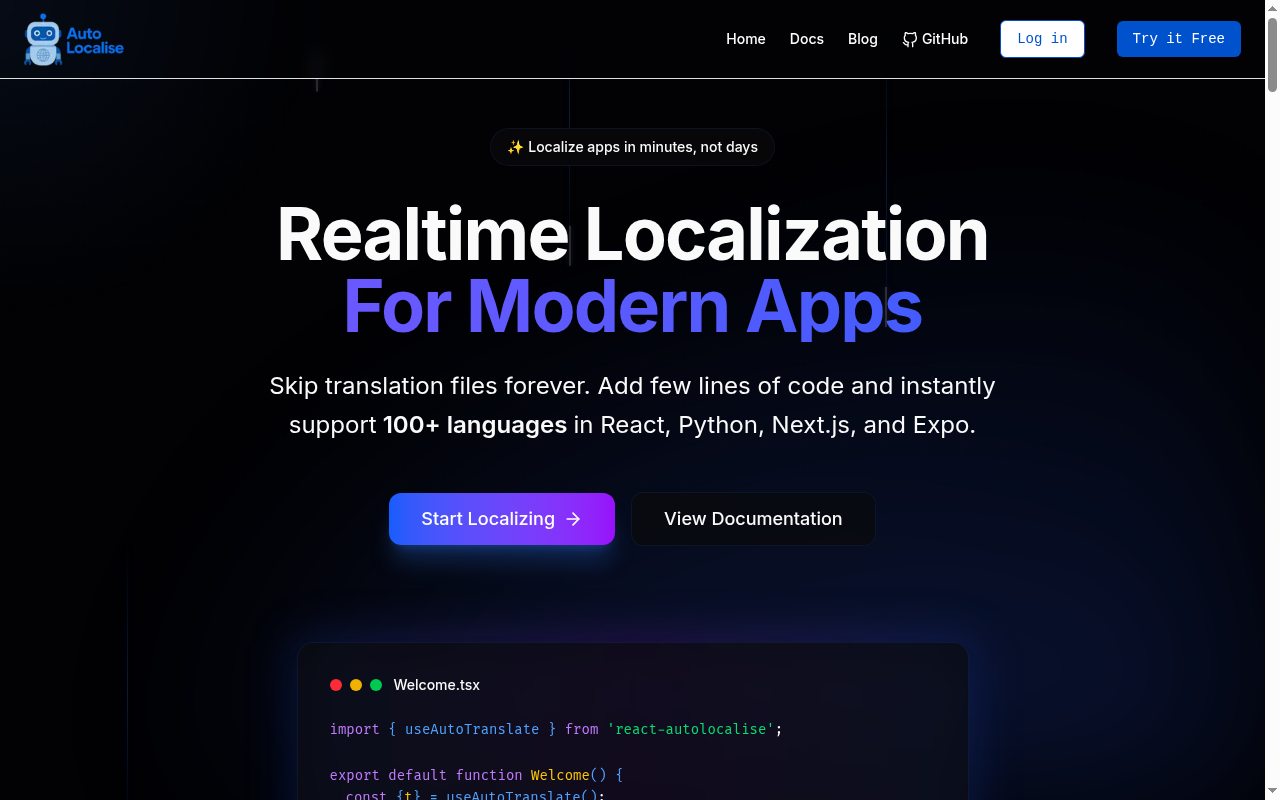Click the scrollbar down arrow
This screenshot has height=800, width=1280.
pyautogui.click(x=1272, y=792)
